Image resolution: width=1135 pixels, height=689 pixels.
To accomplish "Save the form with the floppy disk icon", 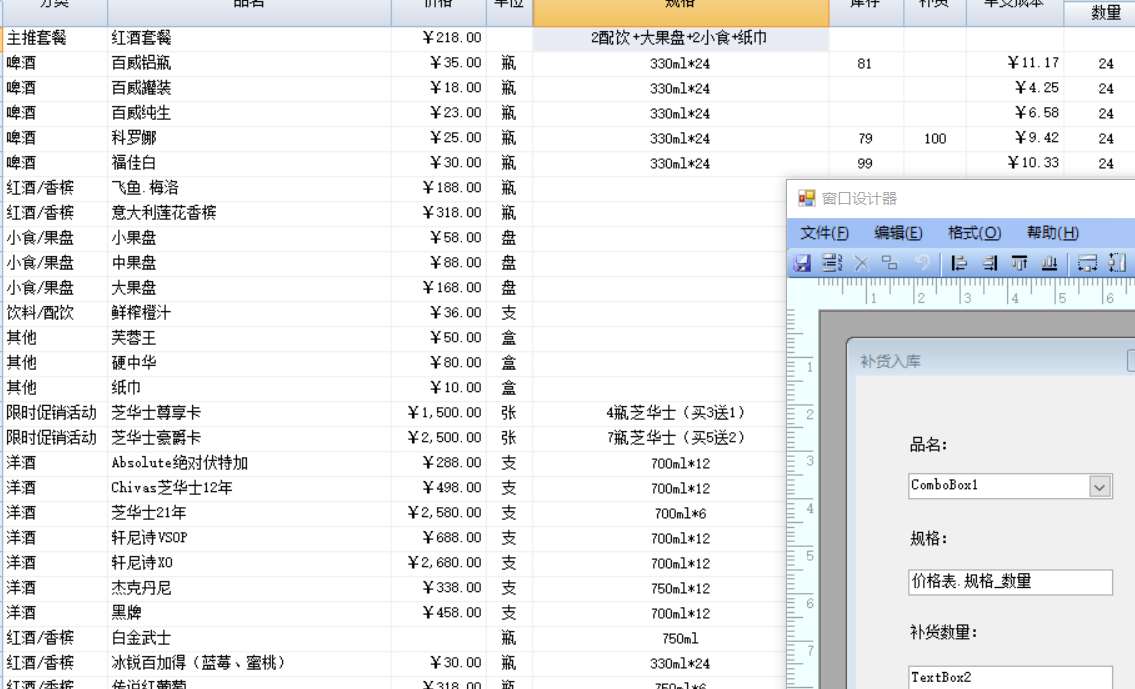I will coord(802,263).
